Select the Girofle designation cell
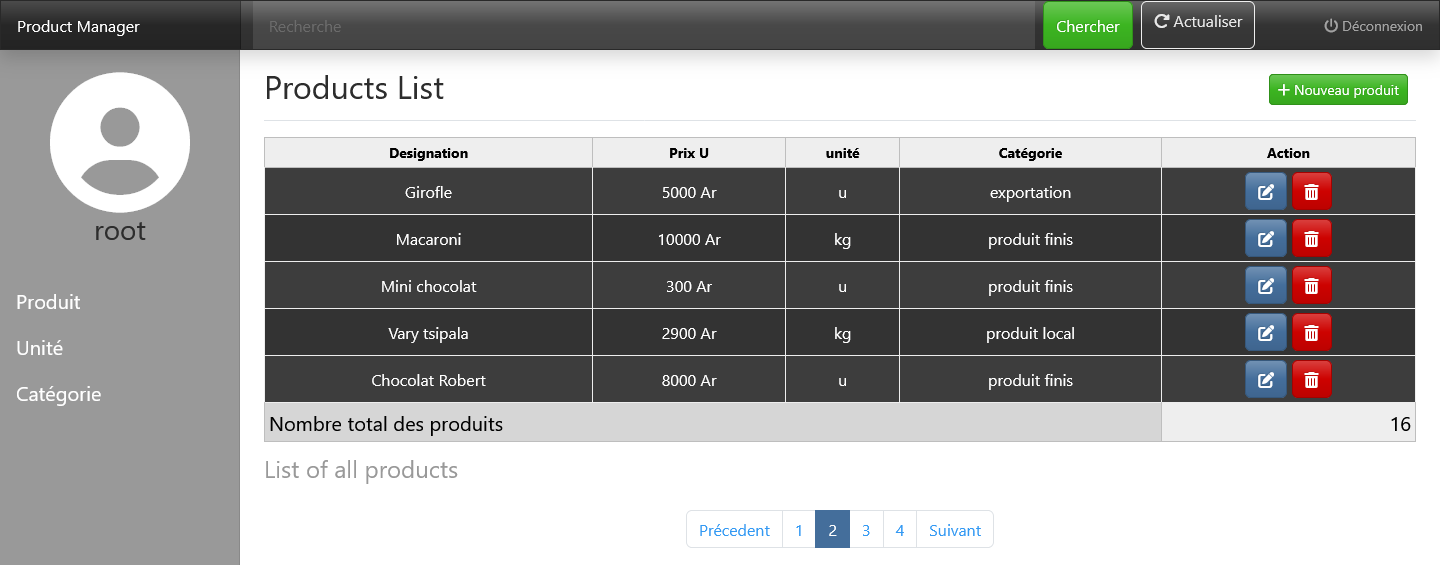This screenshot has width=1440, height=565. point(428,192)
